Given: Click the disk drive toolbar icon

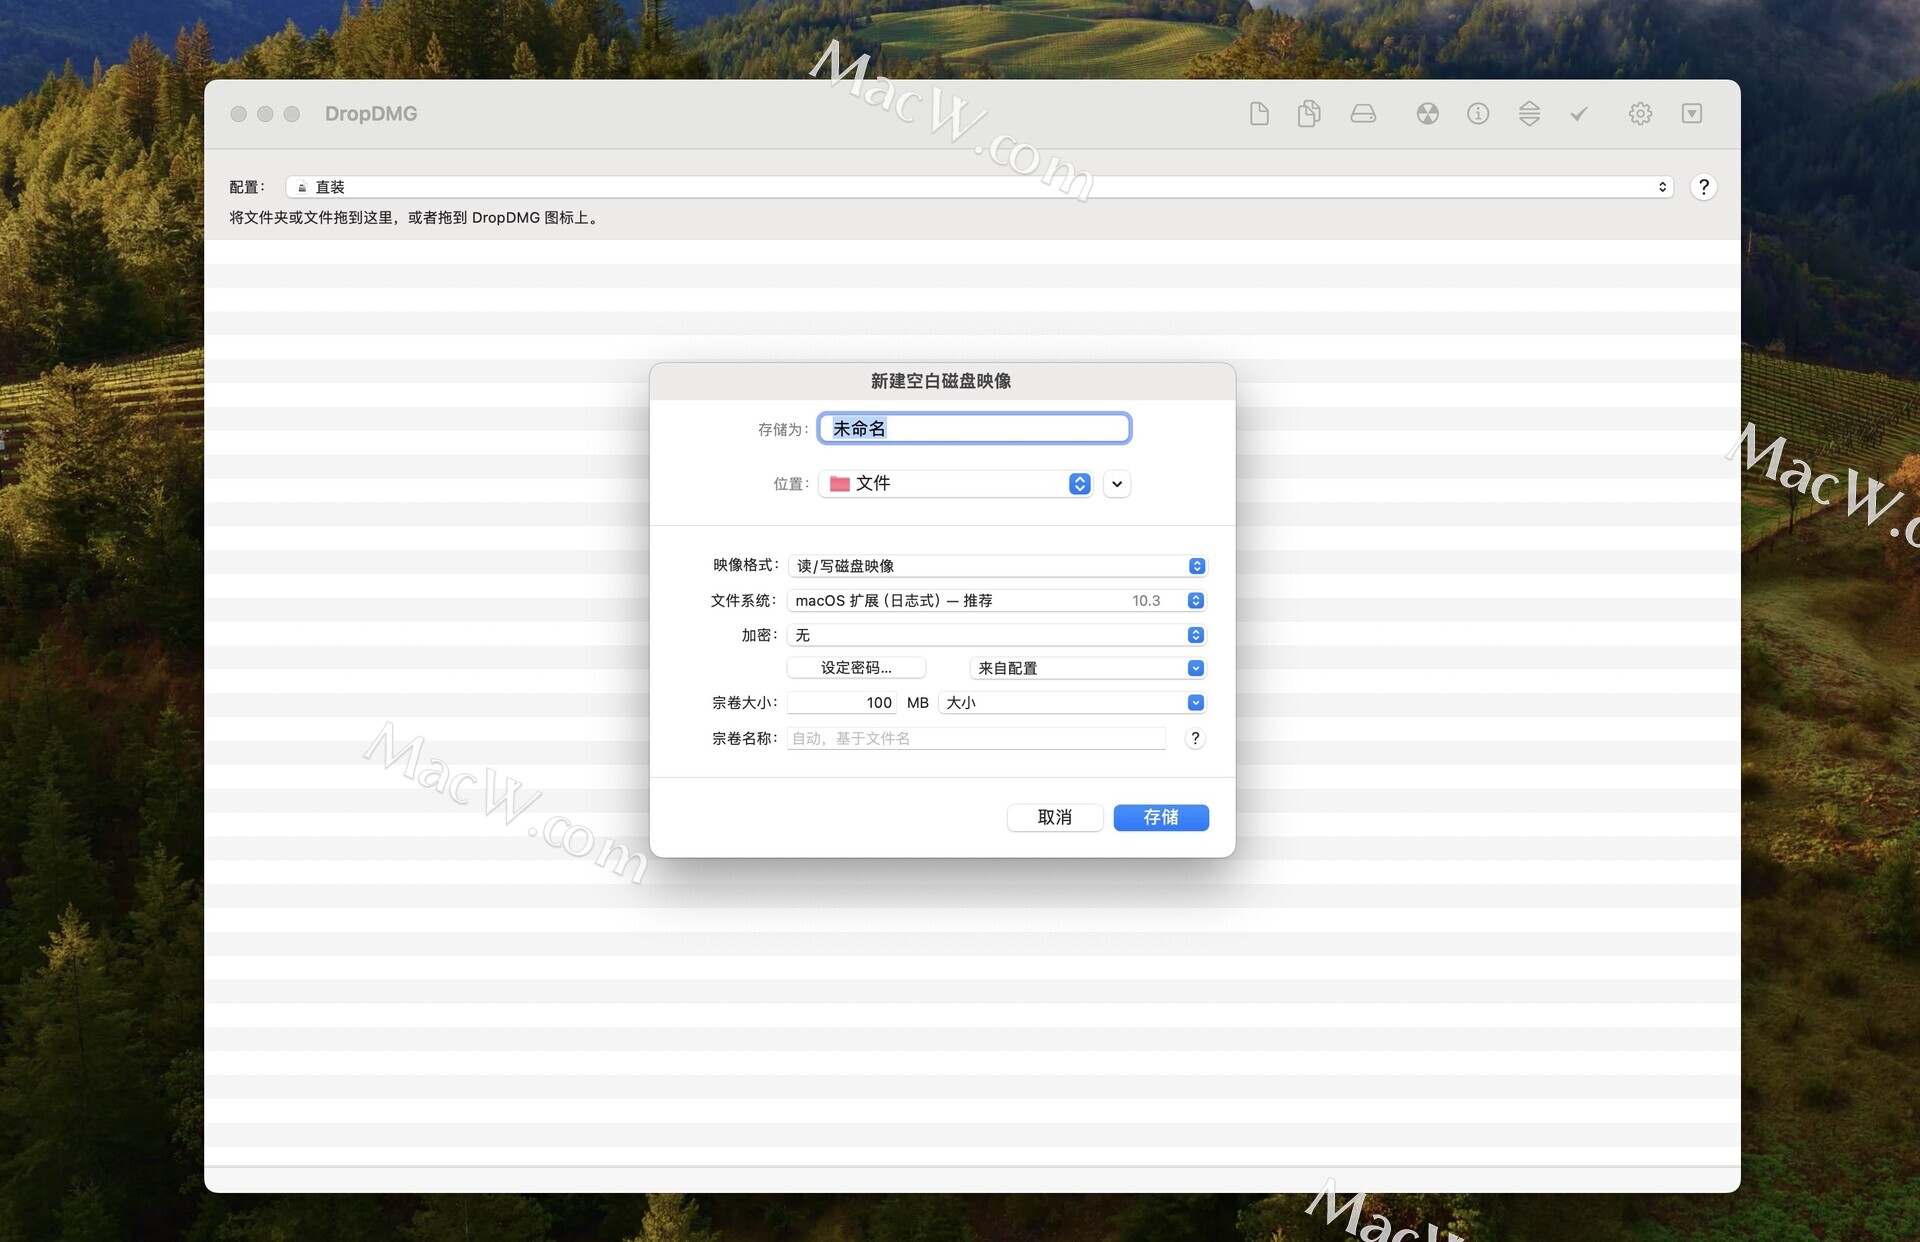Looking at the screenshot, I should point(1363,114).
